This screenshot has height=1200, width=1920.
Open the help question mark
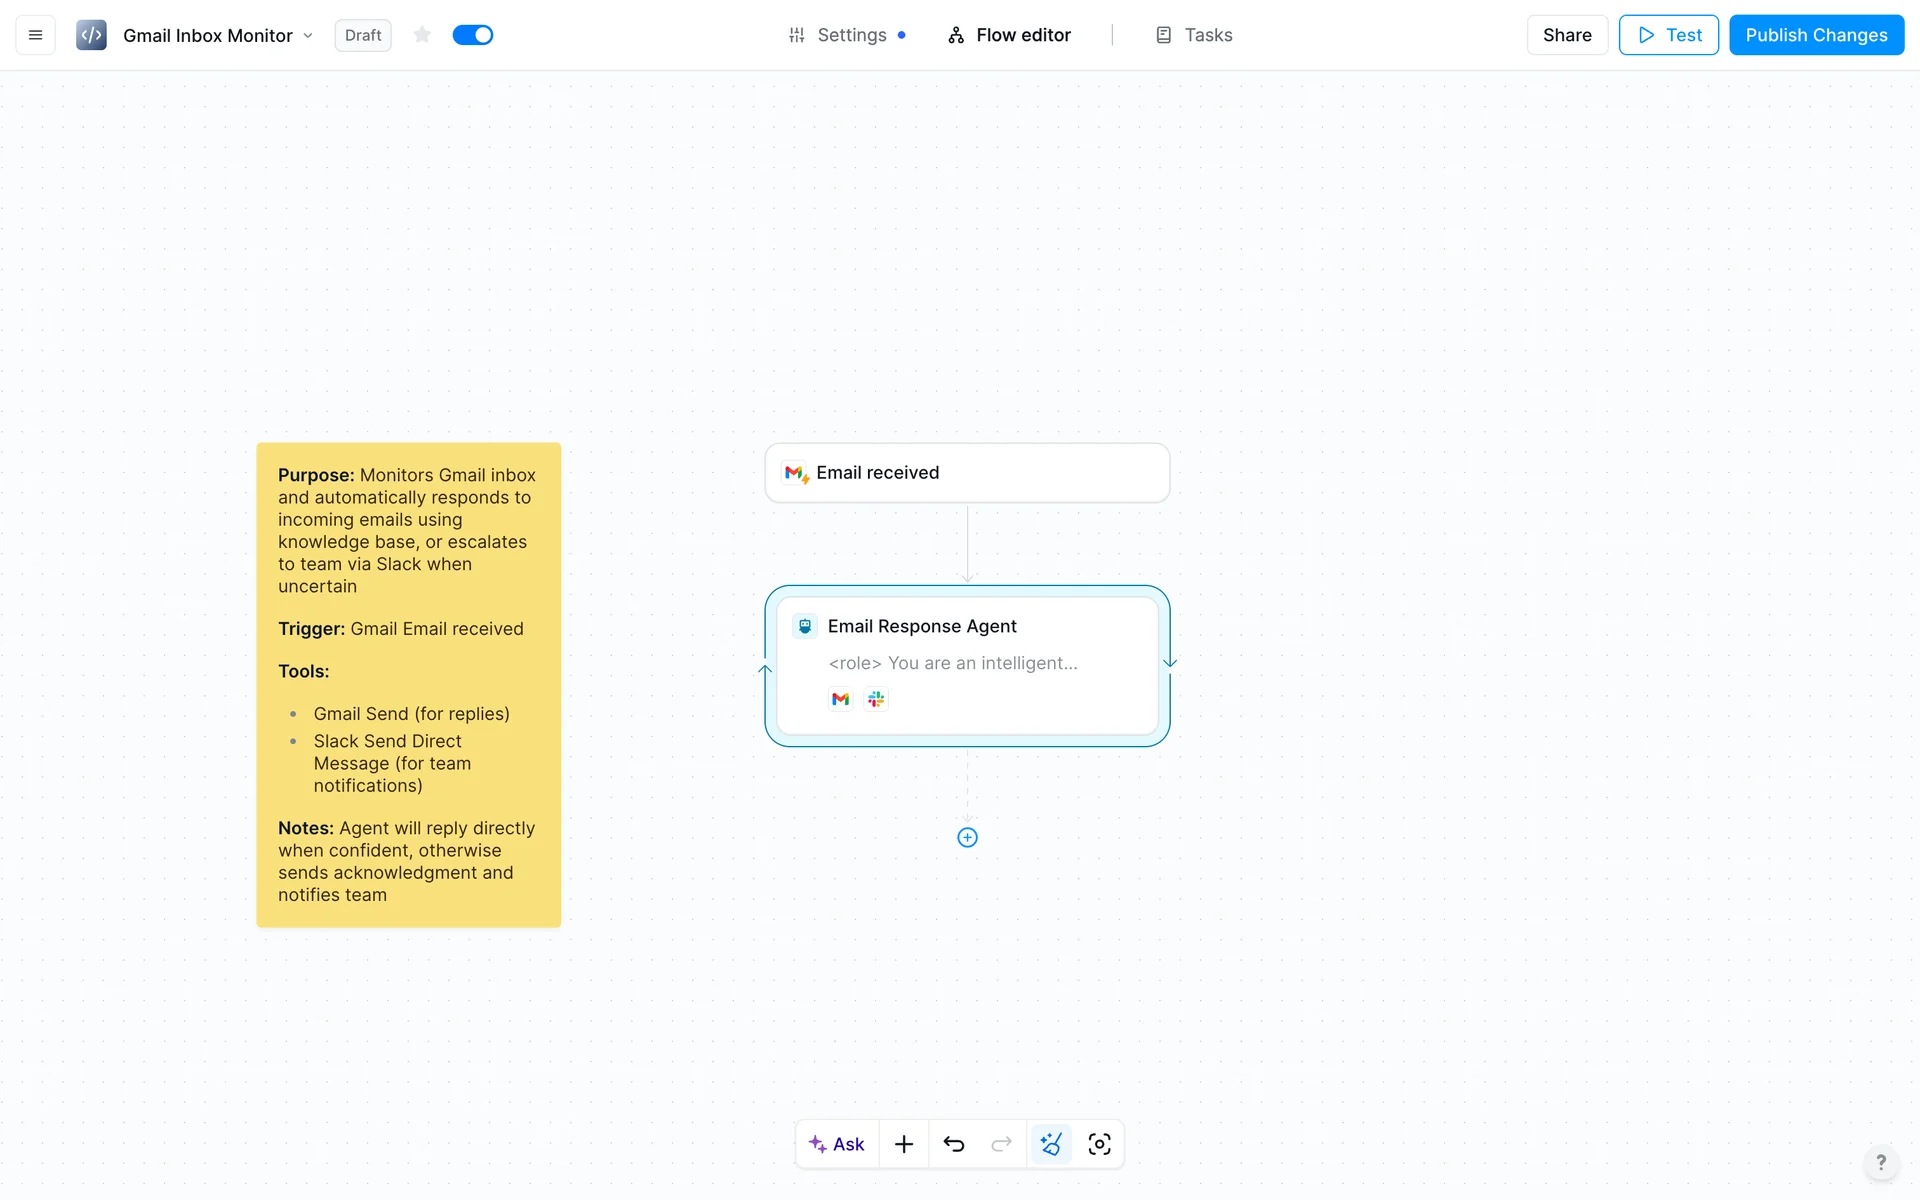point(1880,1162)
